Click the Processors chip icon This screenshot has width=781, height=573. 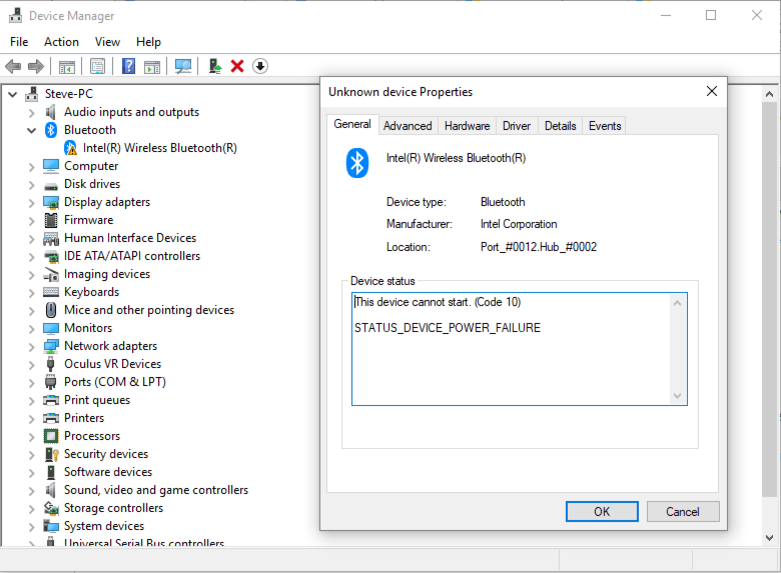[x=51, y=436]
